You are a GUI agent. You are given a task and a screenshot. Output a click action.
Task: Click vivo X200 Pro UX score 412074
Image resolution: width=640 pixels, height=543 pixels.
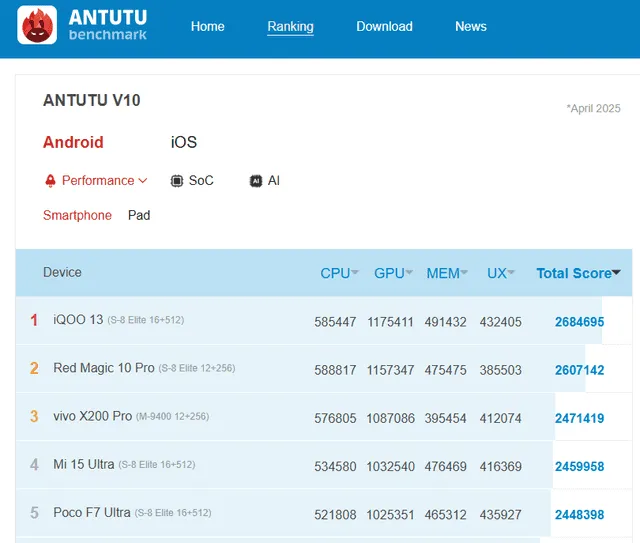(501, 418)
